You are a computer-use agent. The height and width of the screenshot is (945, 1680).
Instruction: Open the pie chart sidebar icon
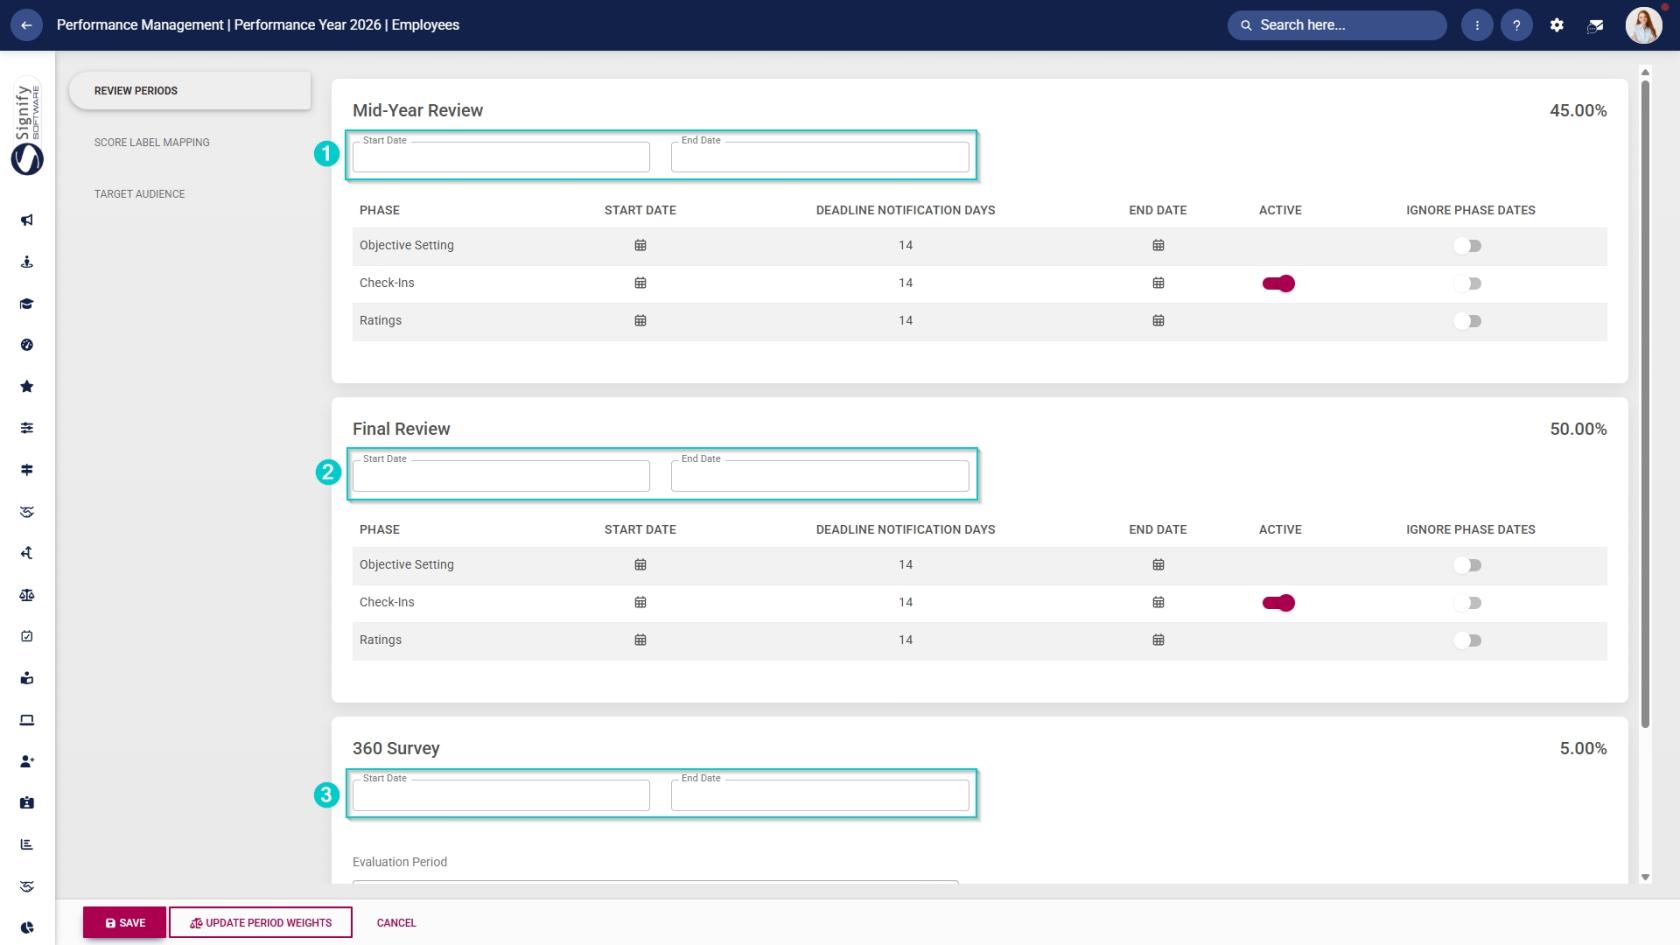pos(27,928)
